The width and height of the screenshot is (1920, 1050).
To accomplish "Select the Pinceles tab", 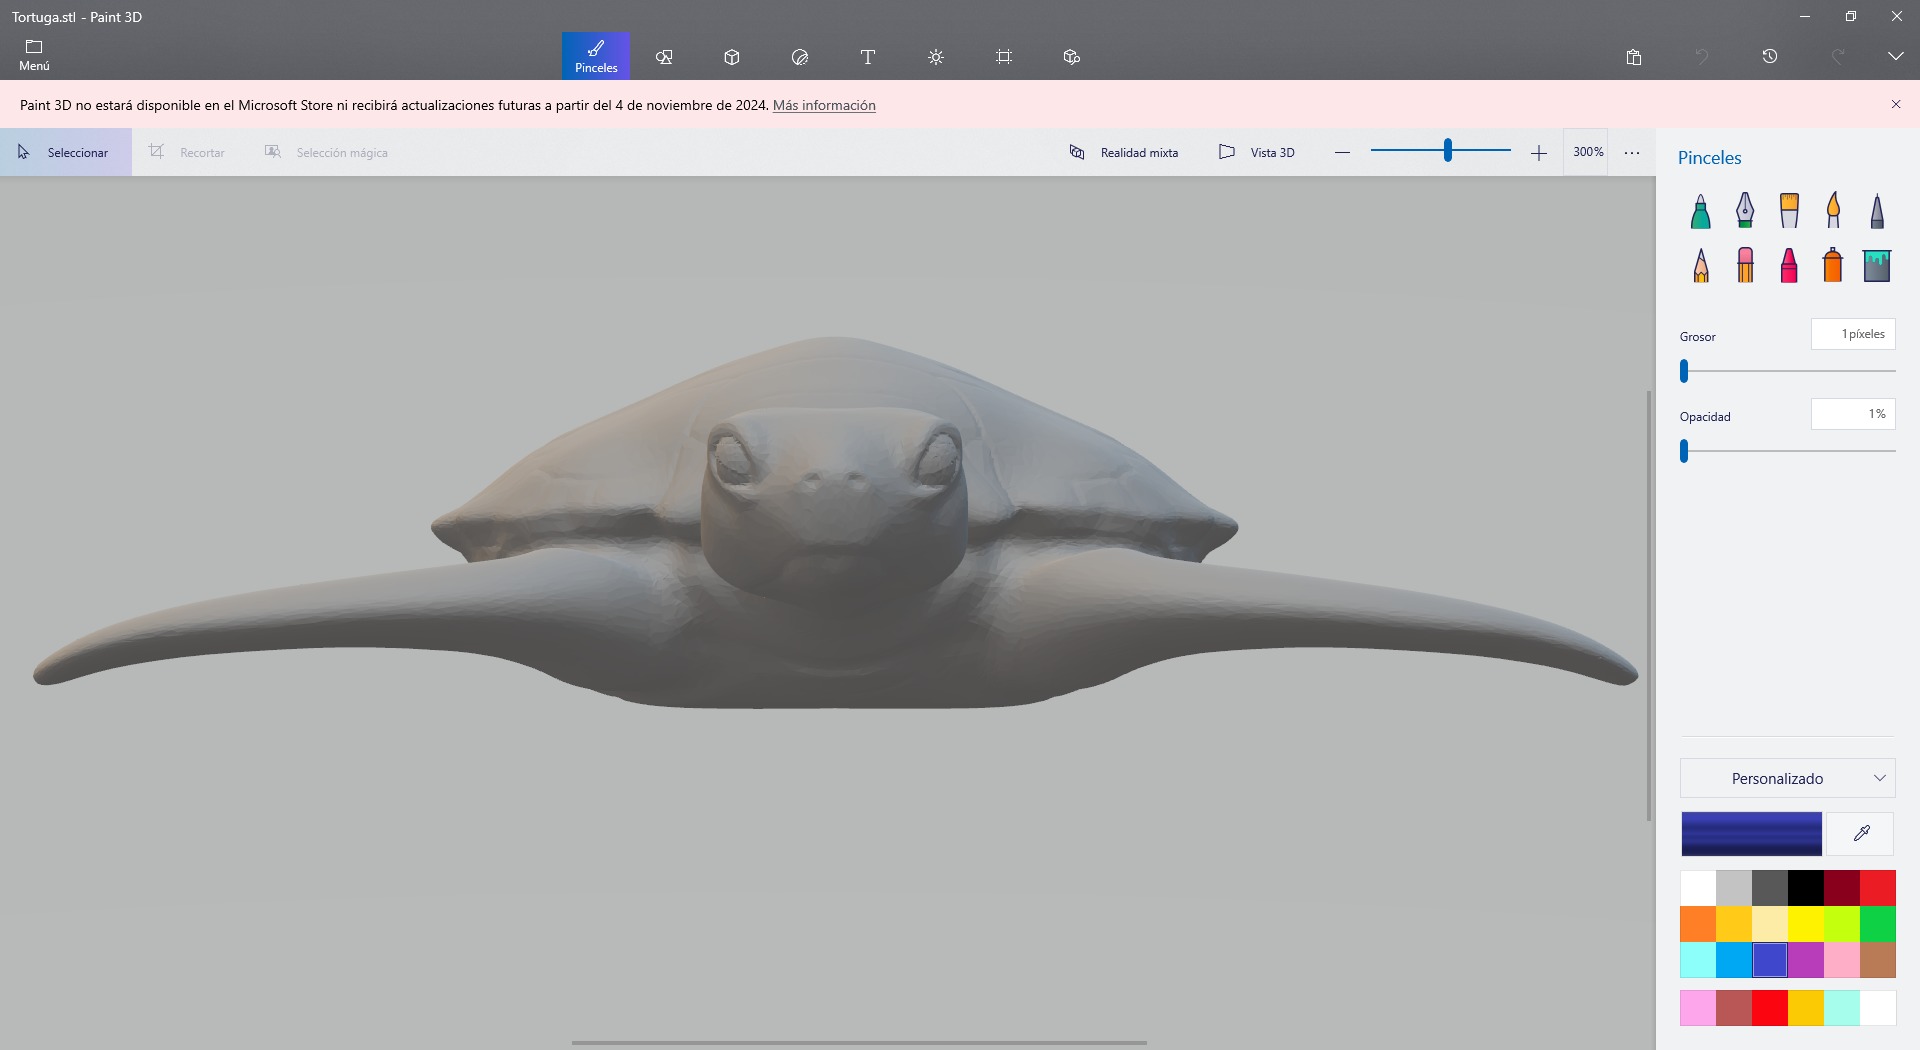I will tap(596, 56).
